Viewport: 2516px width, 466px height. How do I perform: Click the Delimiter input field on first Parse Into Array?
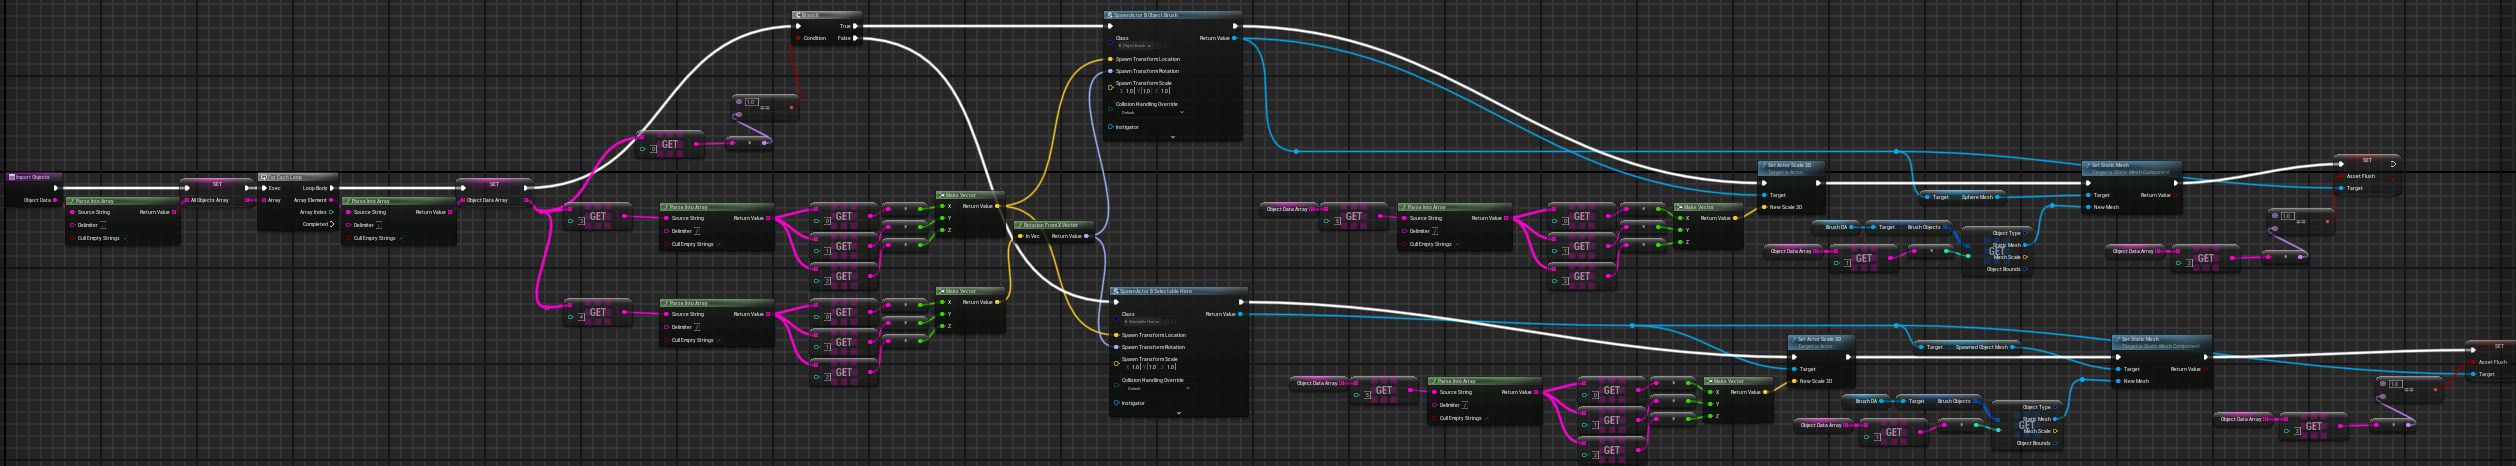pyautogui.click(x=103, y=225)
